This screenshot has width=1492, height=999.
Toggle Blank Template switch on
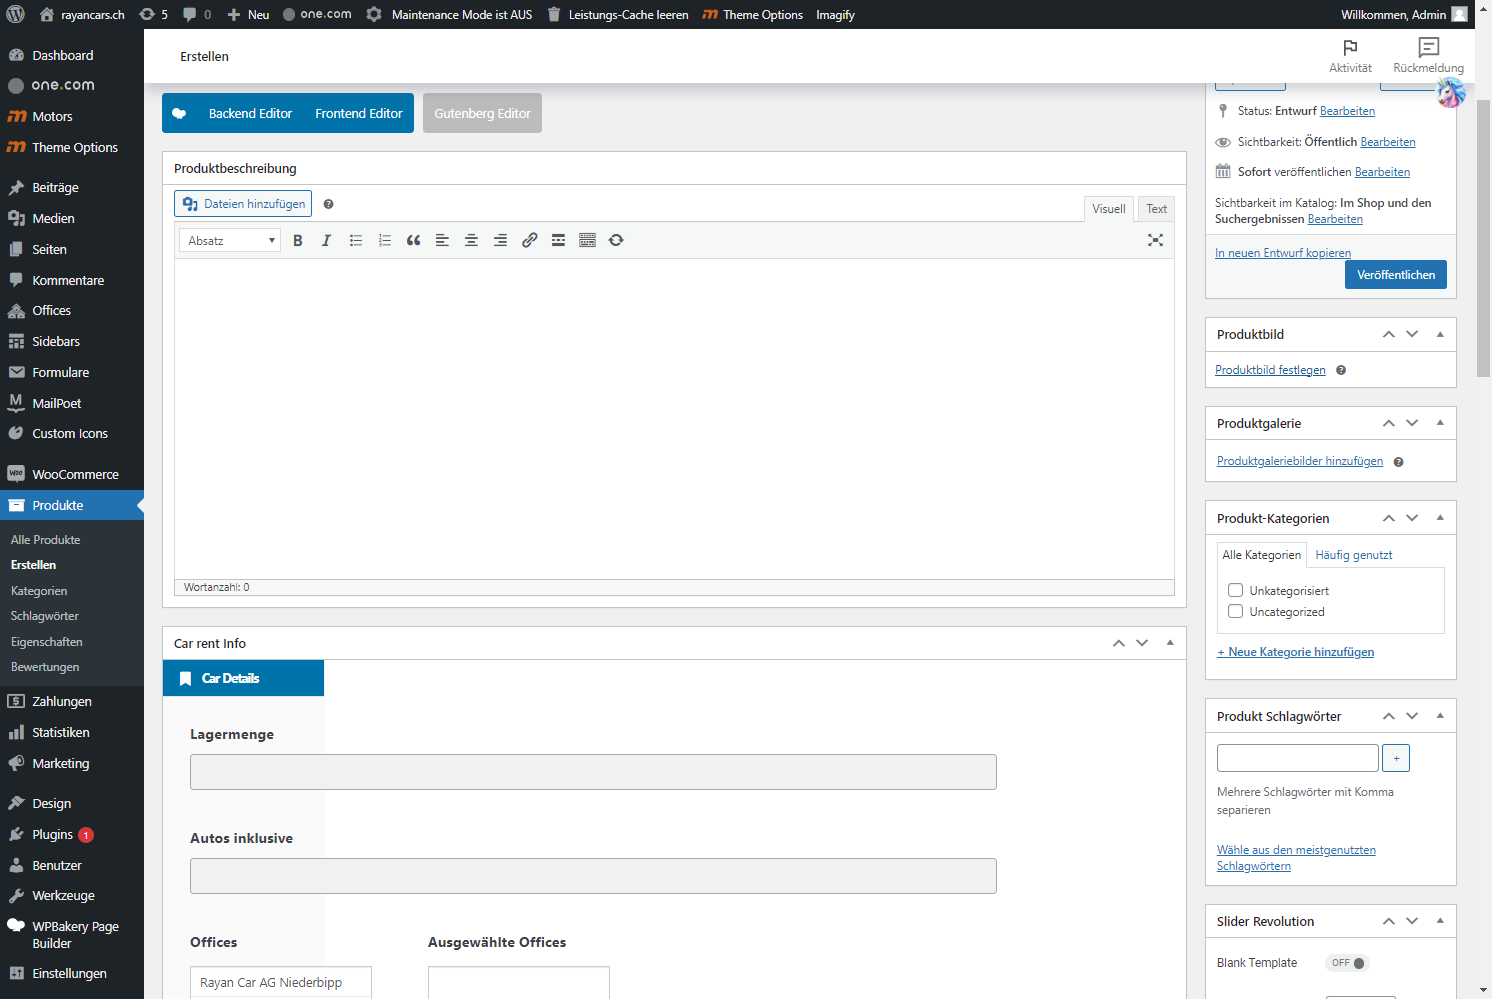coord(1348,963)
